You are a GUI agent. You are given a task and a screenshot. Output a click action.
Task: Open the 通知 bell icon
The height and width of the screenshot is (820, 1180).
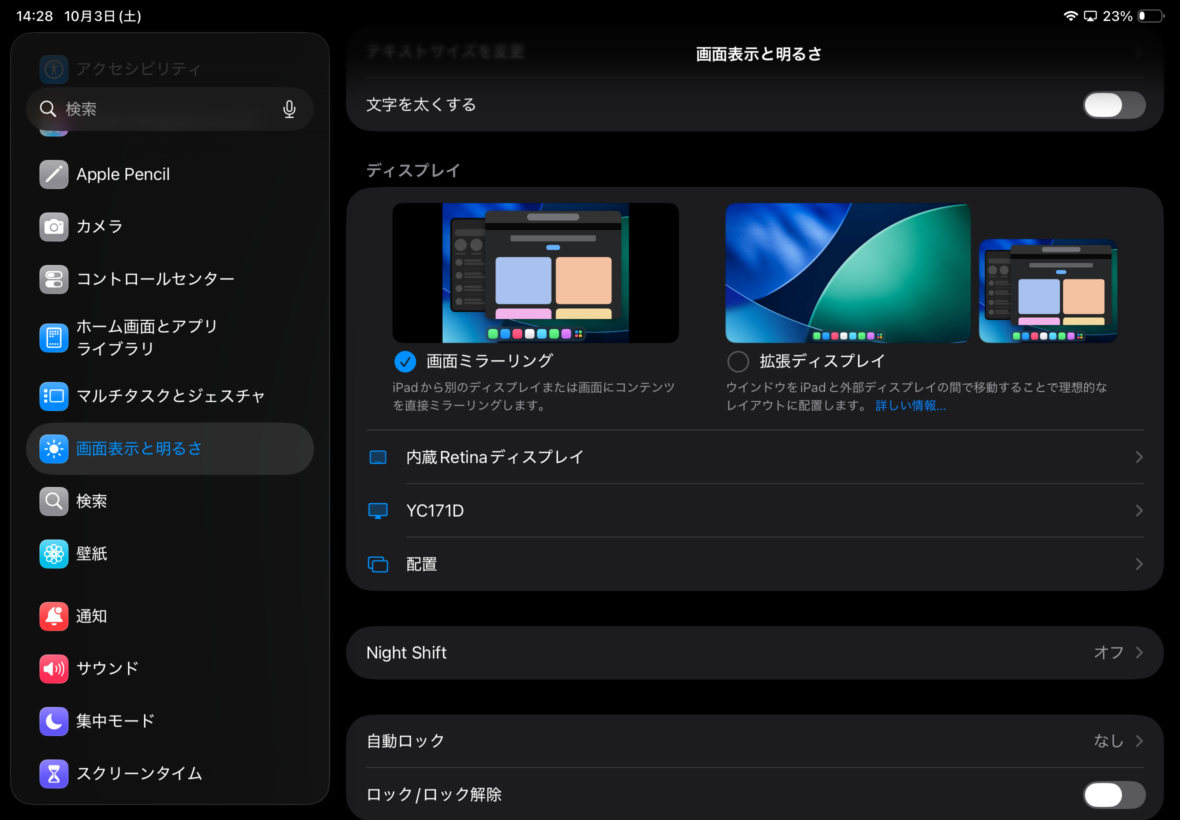pos(53,616)
